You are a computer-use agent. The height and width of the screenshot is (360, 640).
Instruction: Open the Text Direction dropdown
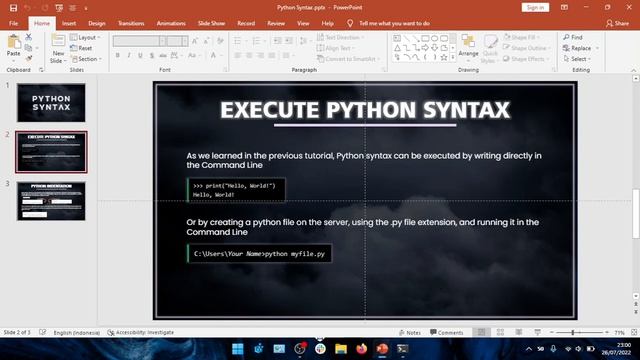(x=340, y=38)
